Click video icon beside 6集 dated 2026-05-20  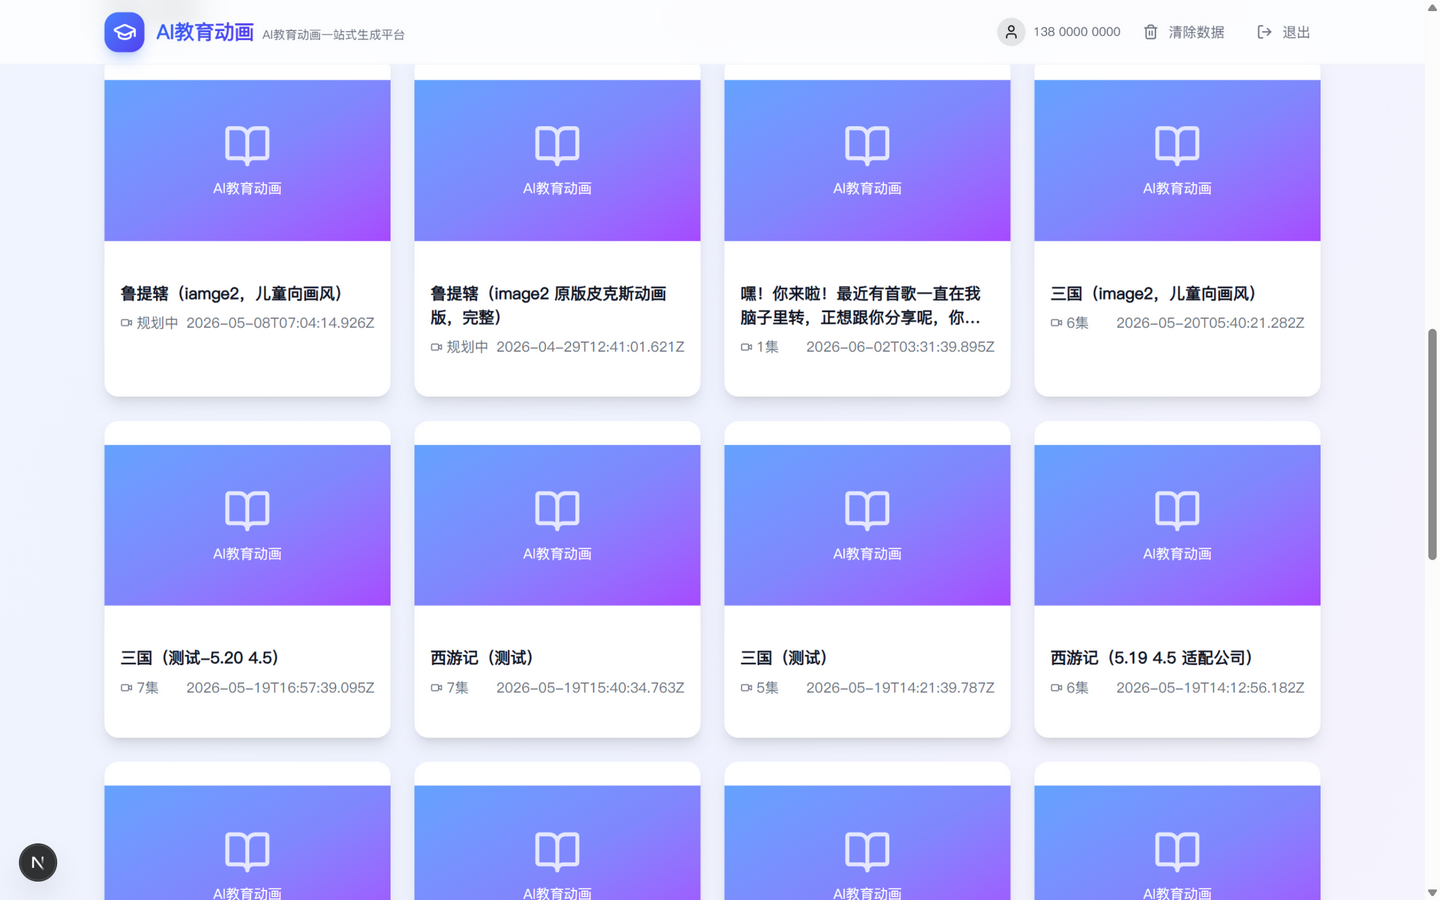click(x=1056, y=323)
